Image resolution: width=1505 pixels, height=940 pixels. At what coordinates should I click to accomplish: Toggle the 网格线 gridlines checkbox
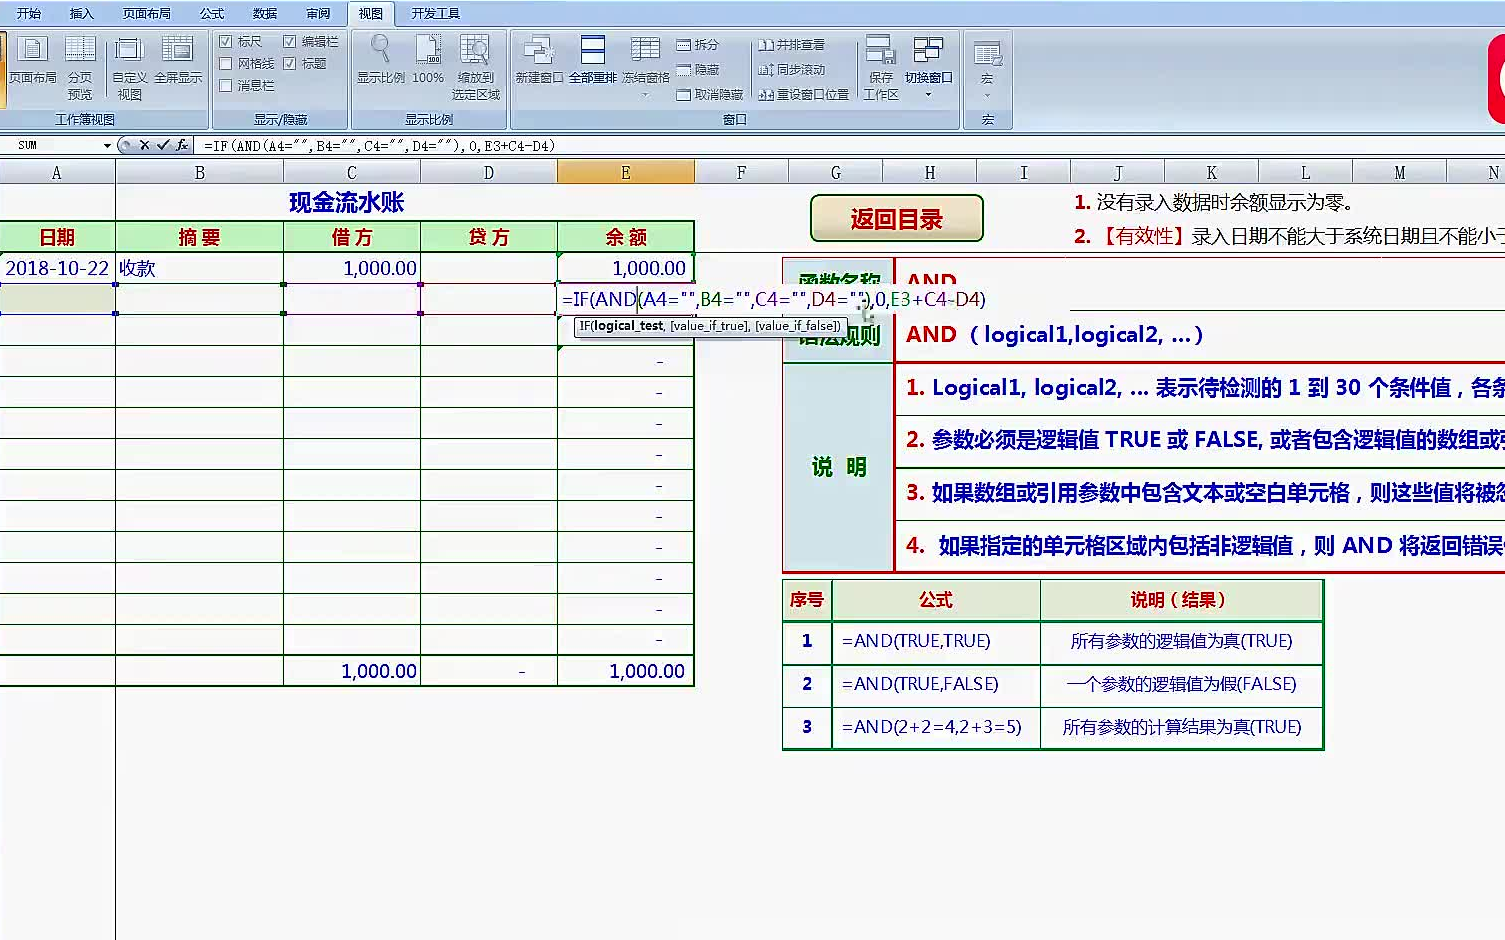coord(228,62)
